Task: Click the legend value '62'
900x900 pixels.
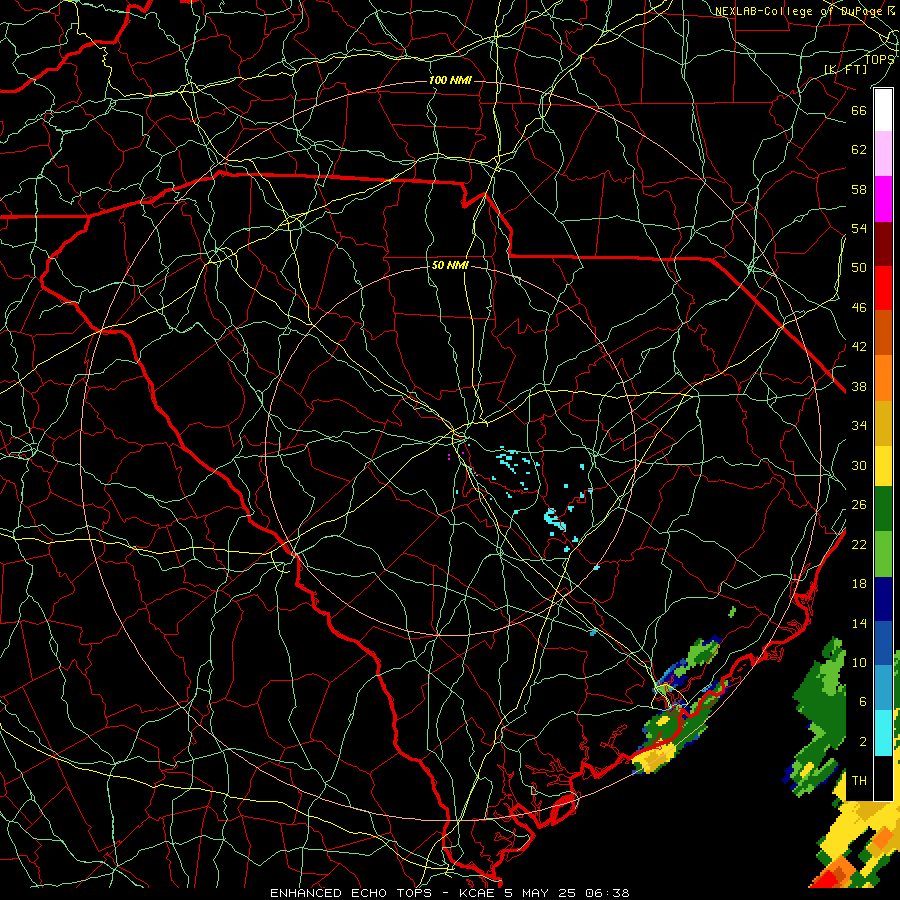Action: [859, 150]
